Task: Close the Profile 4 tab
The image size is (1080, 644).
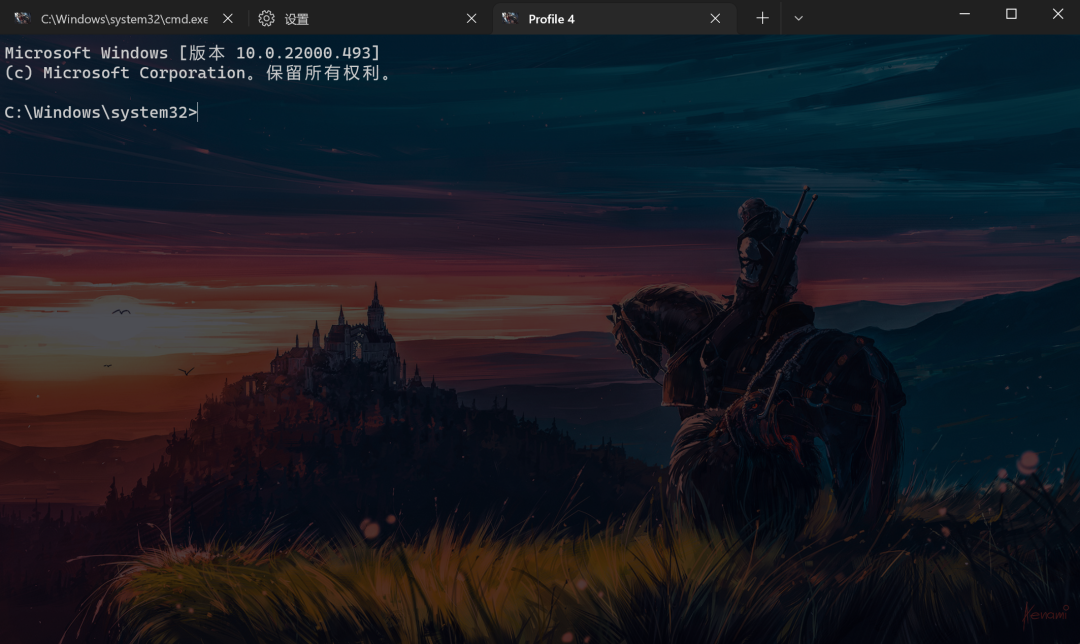Action: (x=715, y=19)
